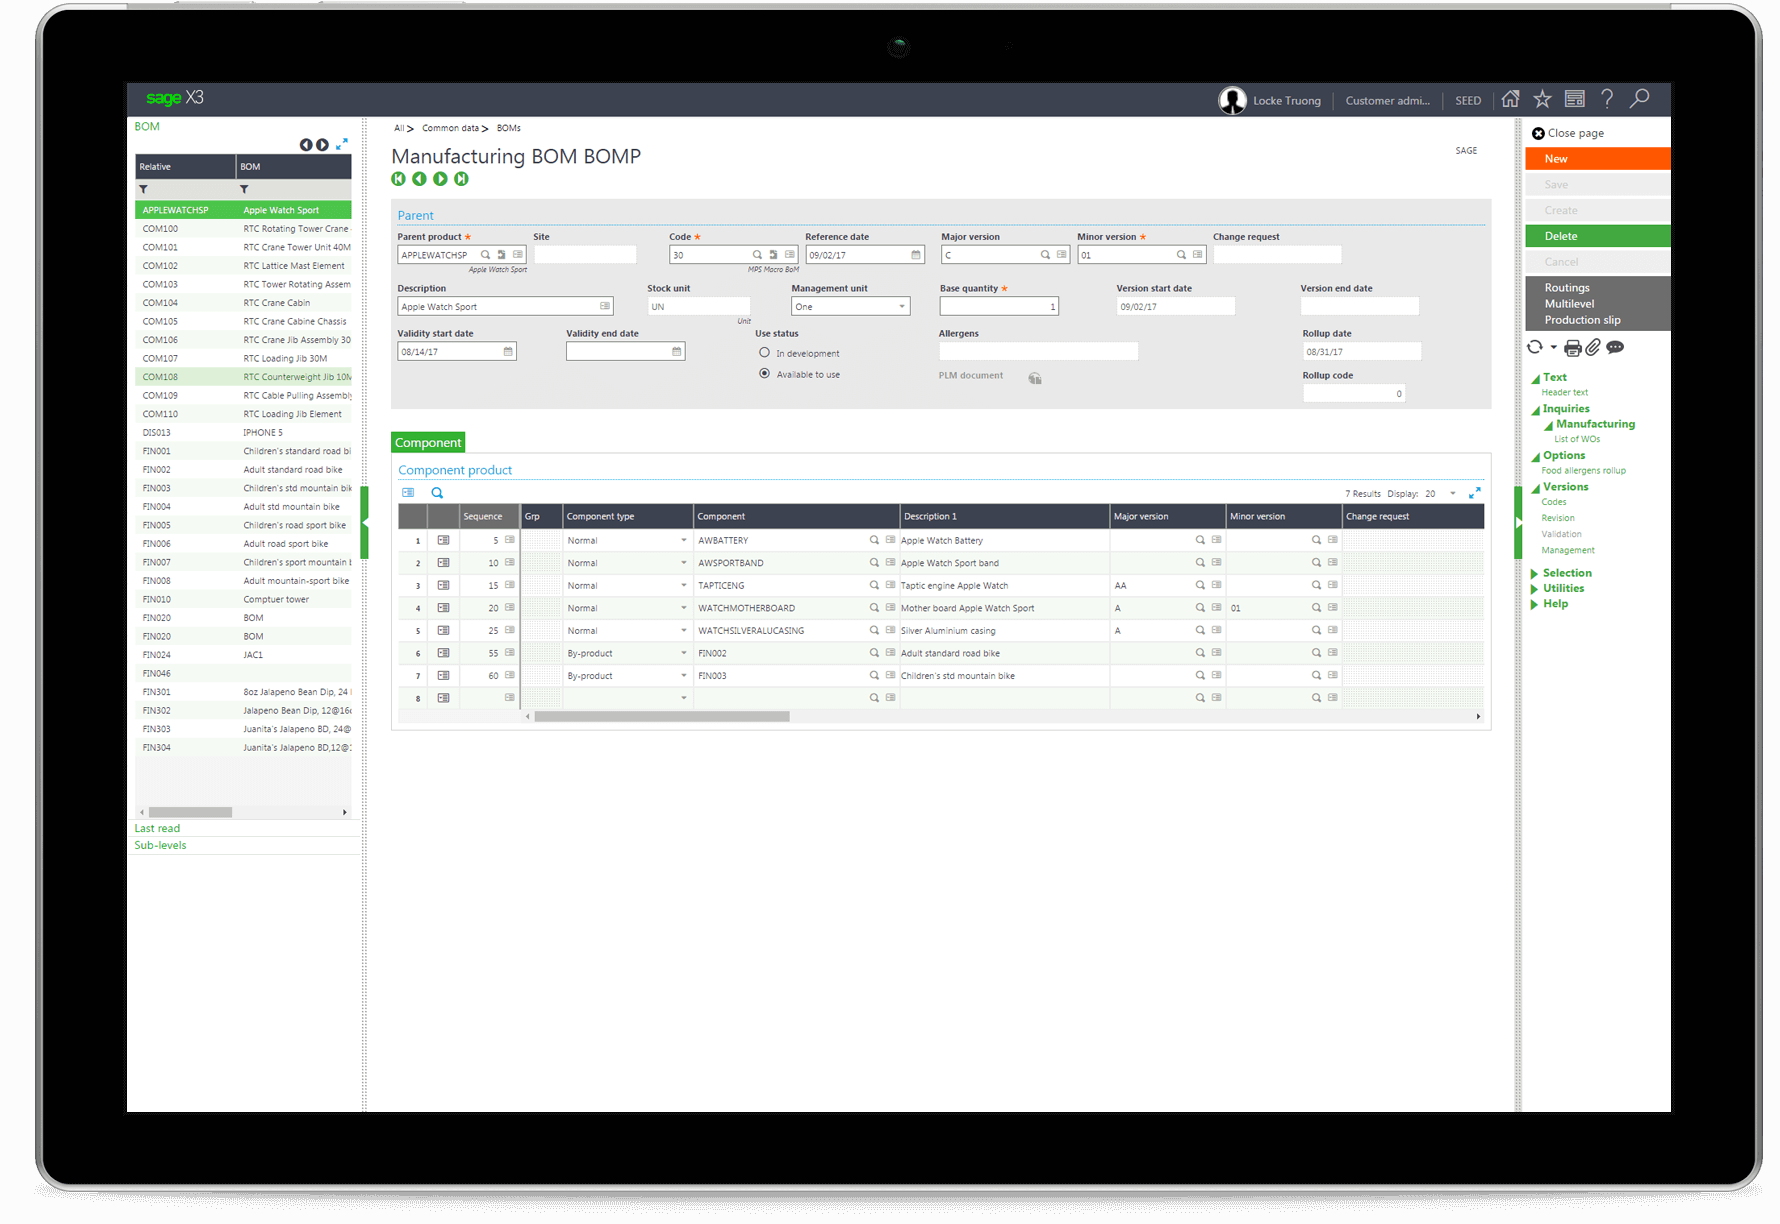Open row actions for AWSPORTBAND line
The height and width of the screenshot is (1224, 1780).
tap(443, 563)
